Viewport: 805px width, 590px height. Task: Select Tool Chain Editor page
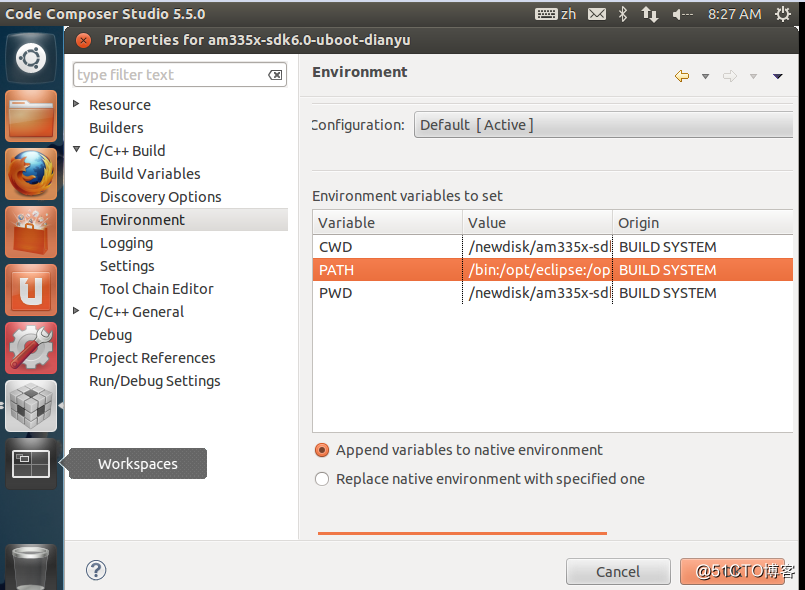(157, 289)
